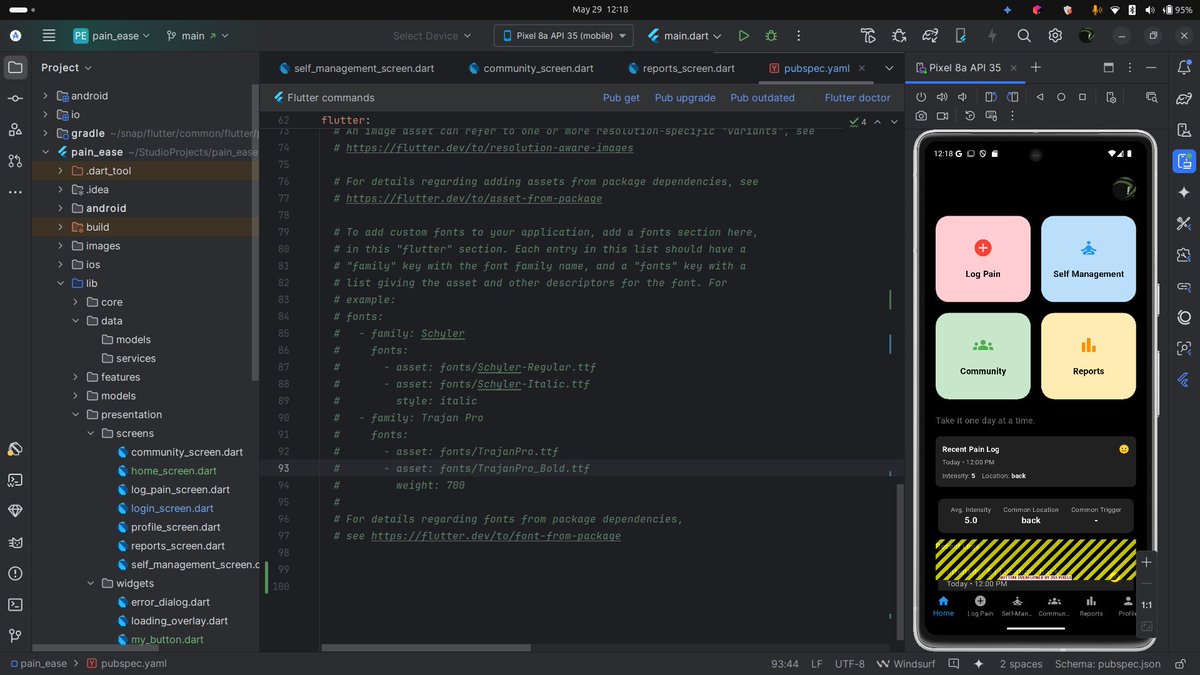The image size is (1200, 675).
Task: Open Pull Requests tool window icon
Action: point(15,160)
